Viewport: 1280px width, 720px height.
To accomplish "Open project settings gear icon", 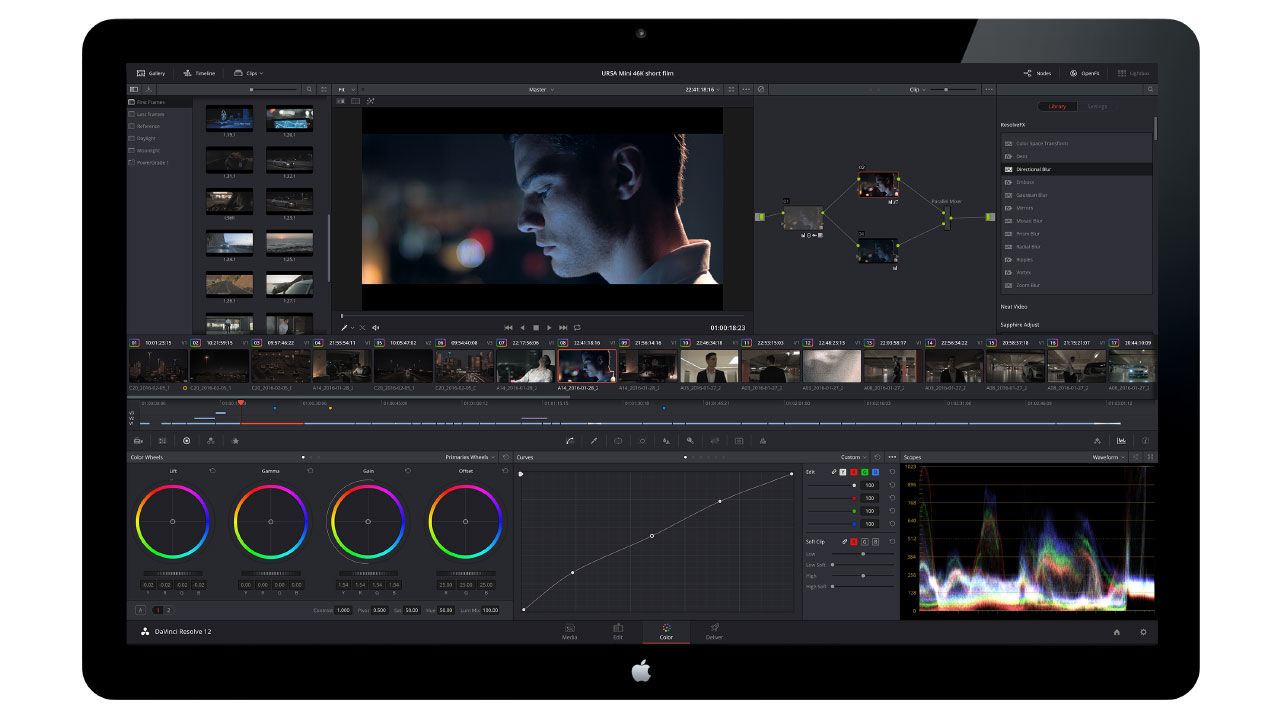I will pyautogui.click(x=1143, y=632).
